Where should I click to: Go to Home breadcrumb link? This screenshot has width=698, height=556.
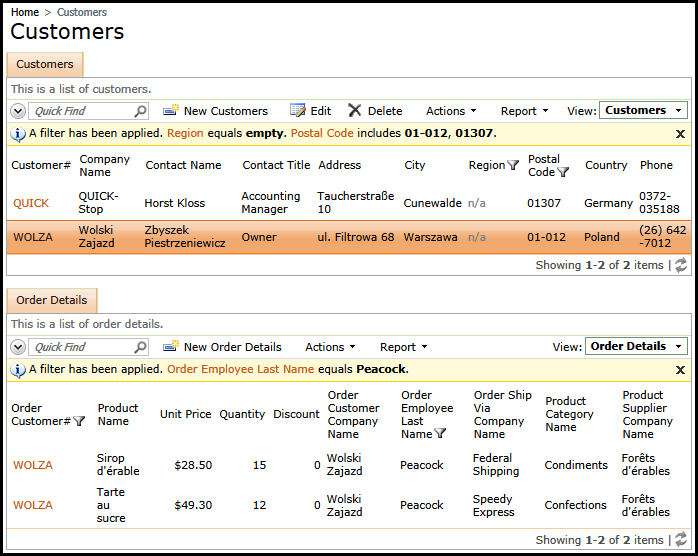click(x=25, y=12)
